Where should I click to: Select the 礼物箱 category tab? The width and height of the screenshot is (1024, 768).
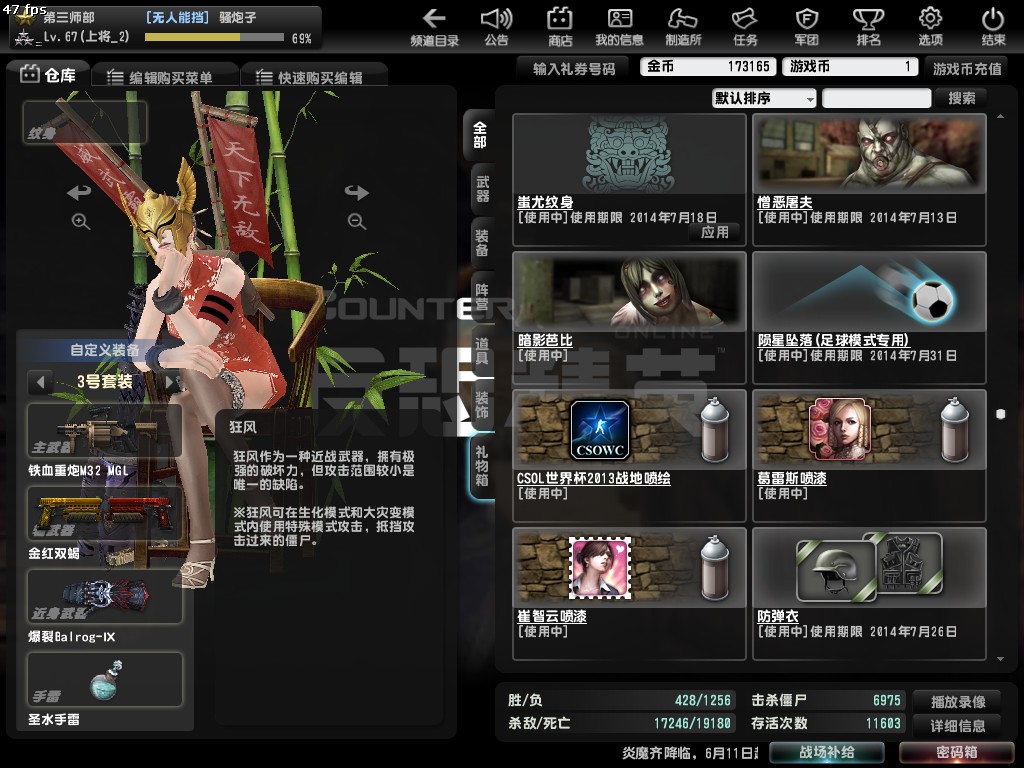pyautogui.click(x=482, y=466)
